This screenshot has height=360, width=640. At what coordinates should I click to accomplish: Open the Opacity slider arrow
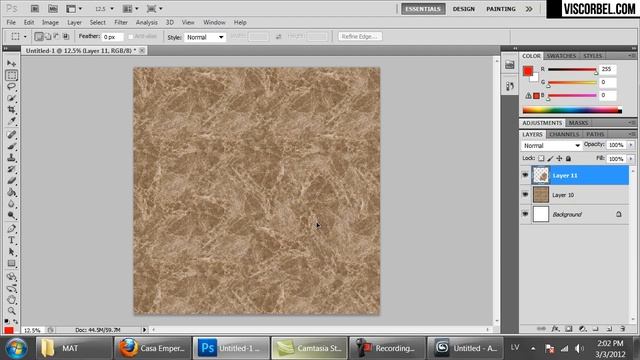pyautogui.click(x=631, y=145)
